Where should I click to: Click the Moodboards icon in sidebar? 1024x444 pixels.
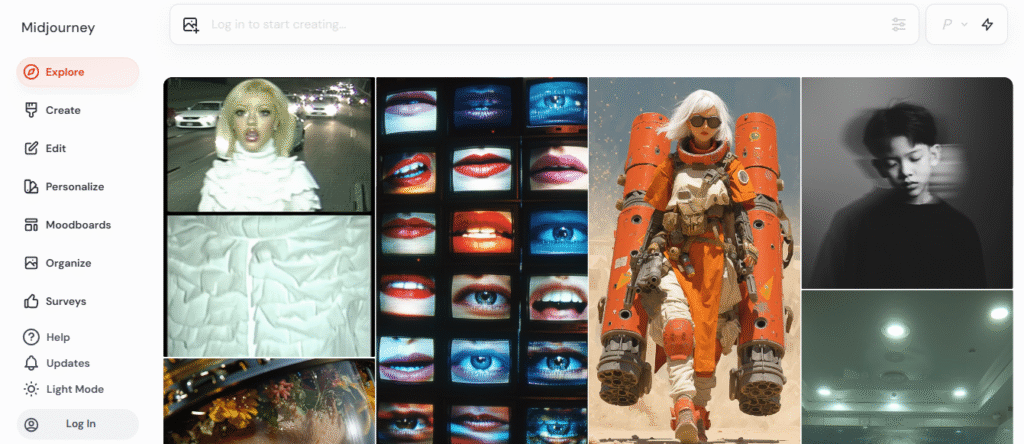click(x=31, y=225)
